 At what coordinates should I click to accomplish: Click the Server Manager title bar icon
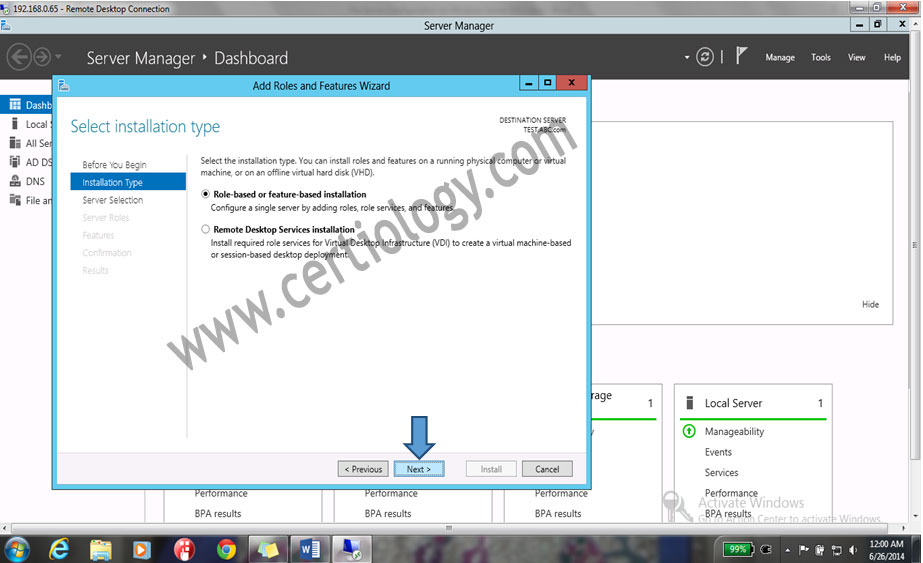[5, 25]
